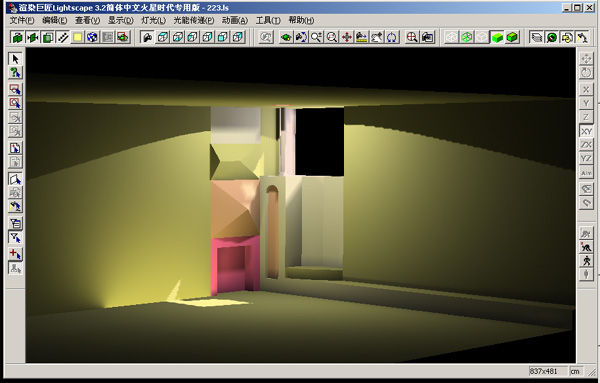Open the 光能传递(P) menu

pyautogui.click(x=194, y=20)
